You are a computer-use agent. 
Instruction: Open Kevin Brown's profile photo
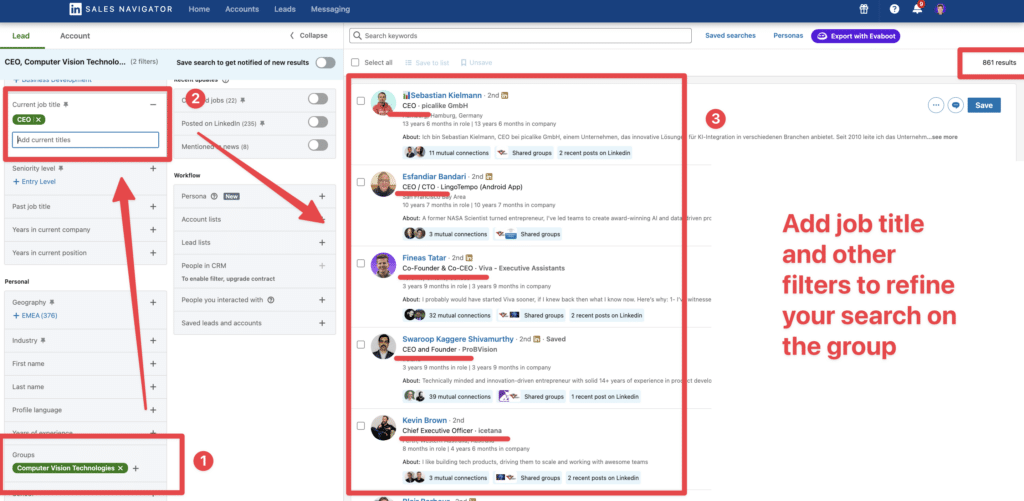click(x=383, y=427)
